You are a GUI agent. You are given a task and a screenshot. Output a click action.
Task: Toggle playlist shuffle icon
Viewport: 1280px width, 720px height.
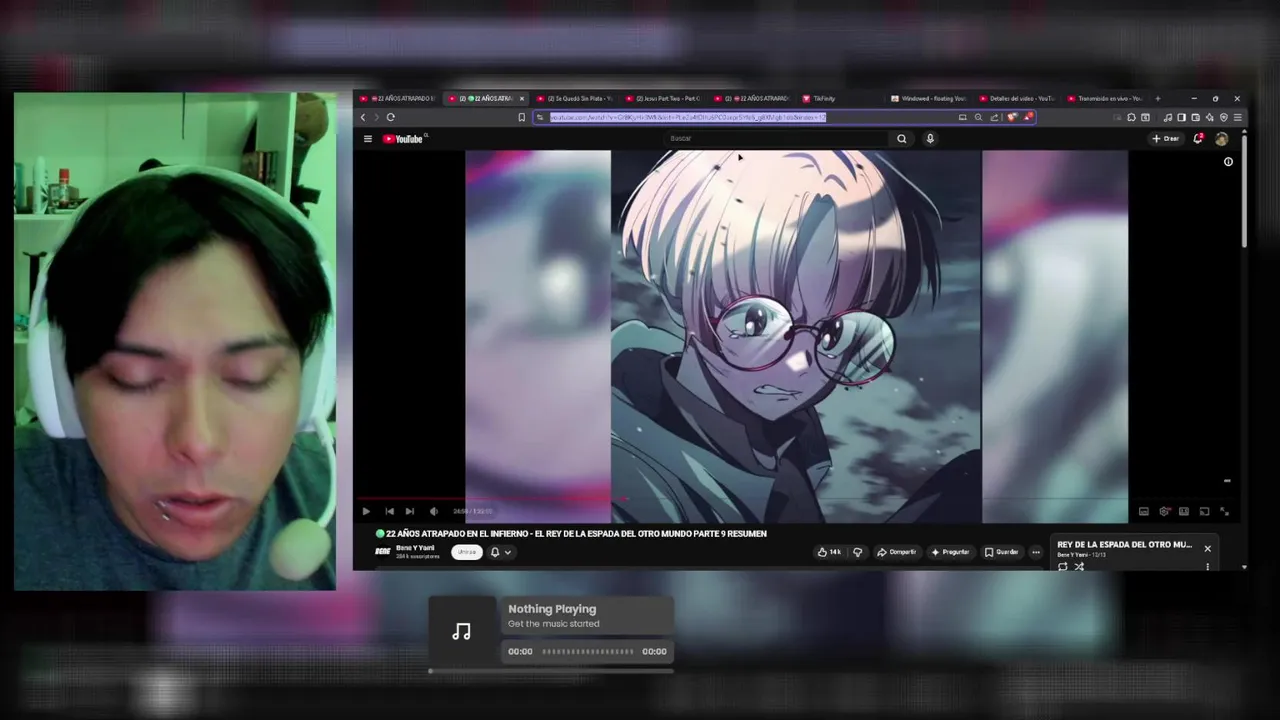coord(1079,566)
